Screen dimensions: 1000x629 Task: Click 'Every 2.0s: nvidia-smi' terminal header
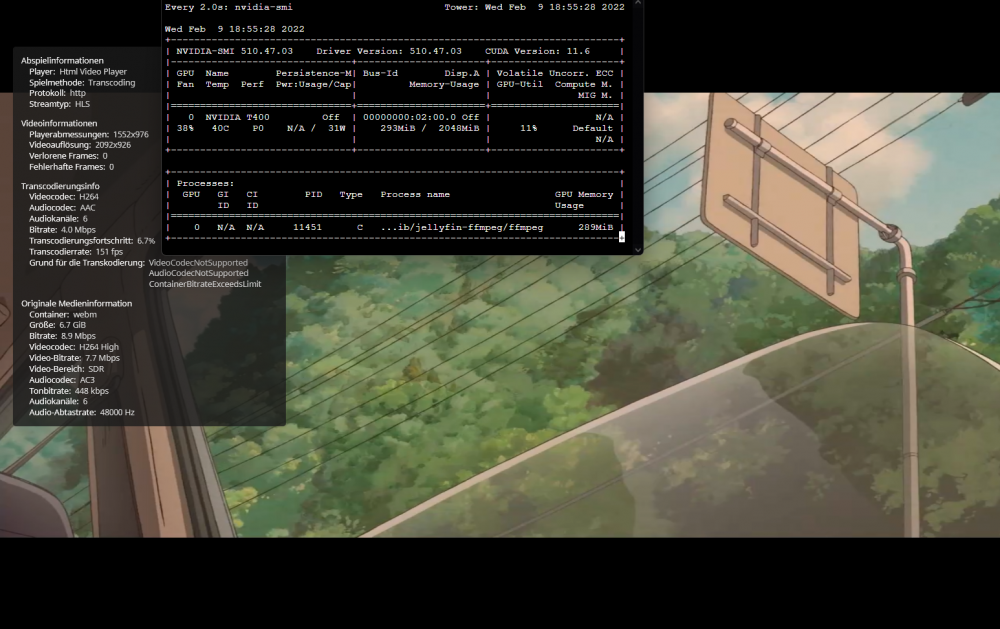228,7
